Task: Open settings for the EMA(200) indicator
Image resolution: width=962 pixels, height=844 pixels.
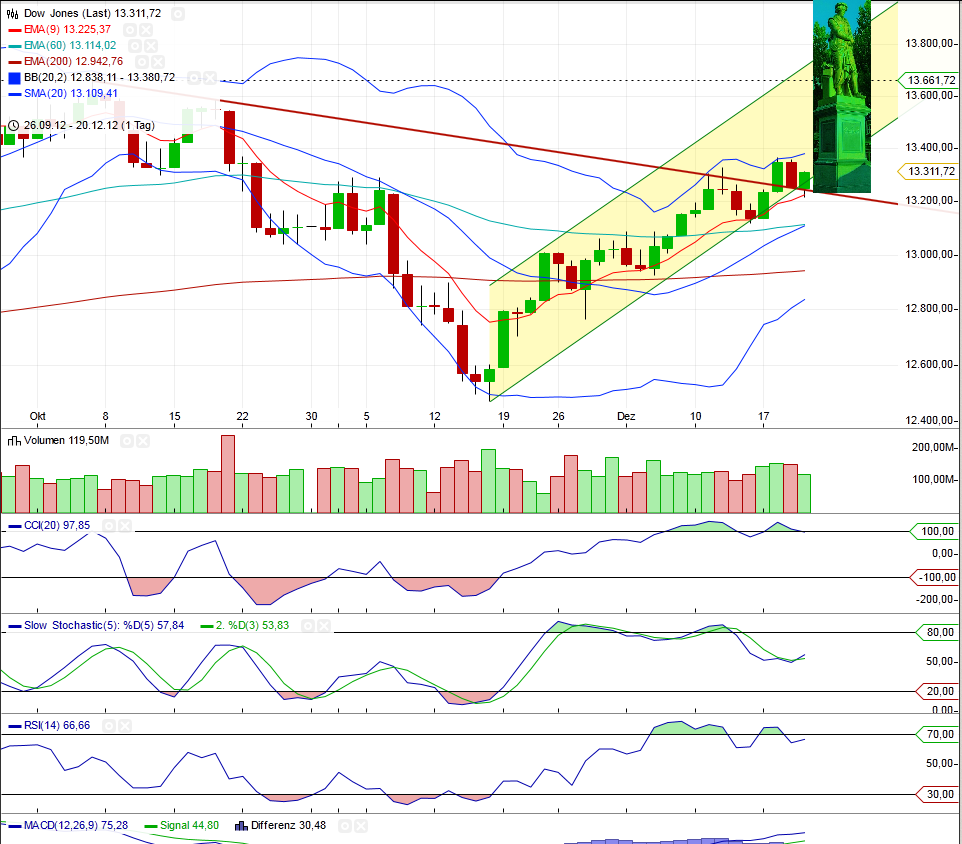Action: (142, 61)
